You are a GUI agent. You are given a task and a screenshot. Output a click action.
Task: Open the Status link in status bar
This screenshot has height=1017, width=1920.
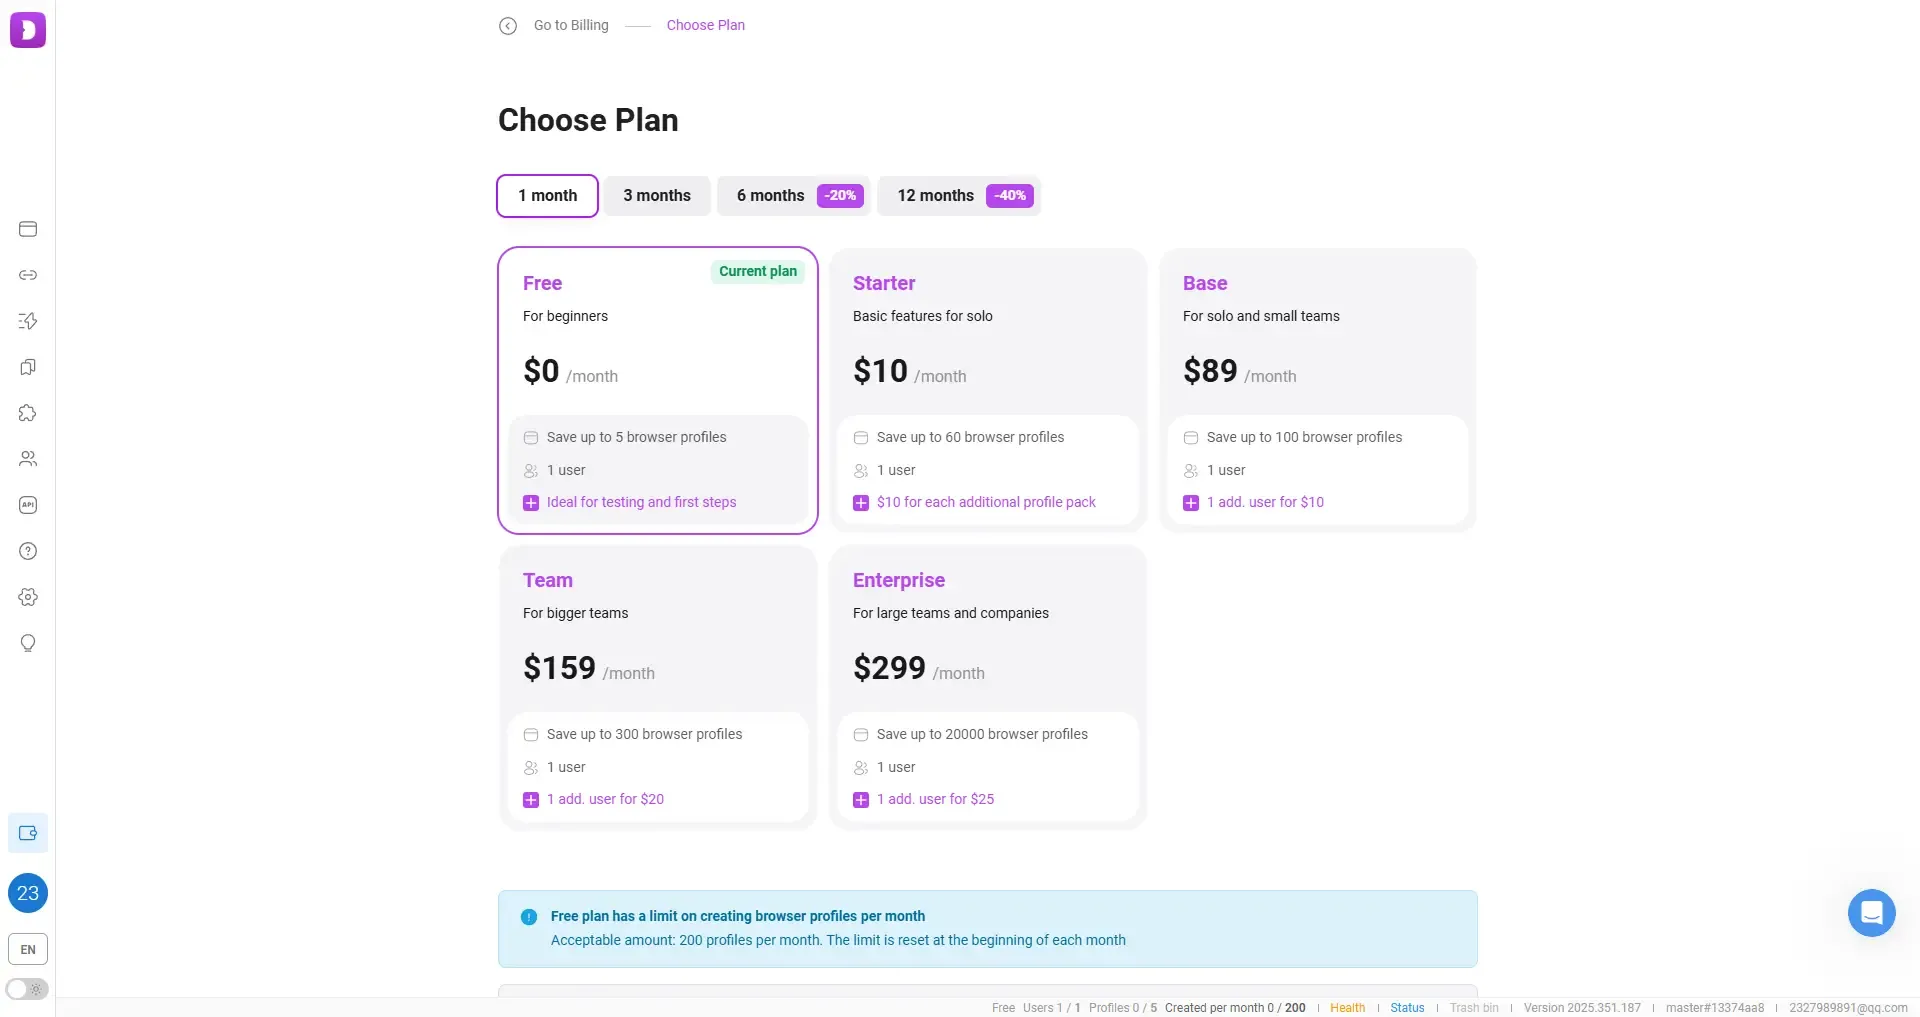point(1407,1007)
